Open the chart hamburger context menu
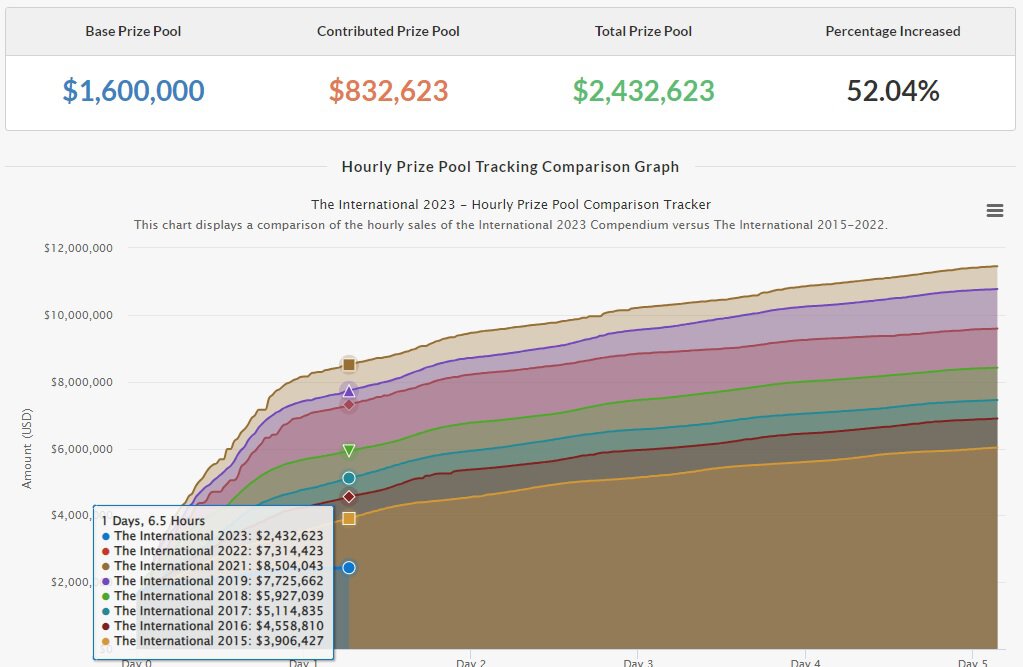This screenshot has width=1023, height=667. click(x=994, y=210)
